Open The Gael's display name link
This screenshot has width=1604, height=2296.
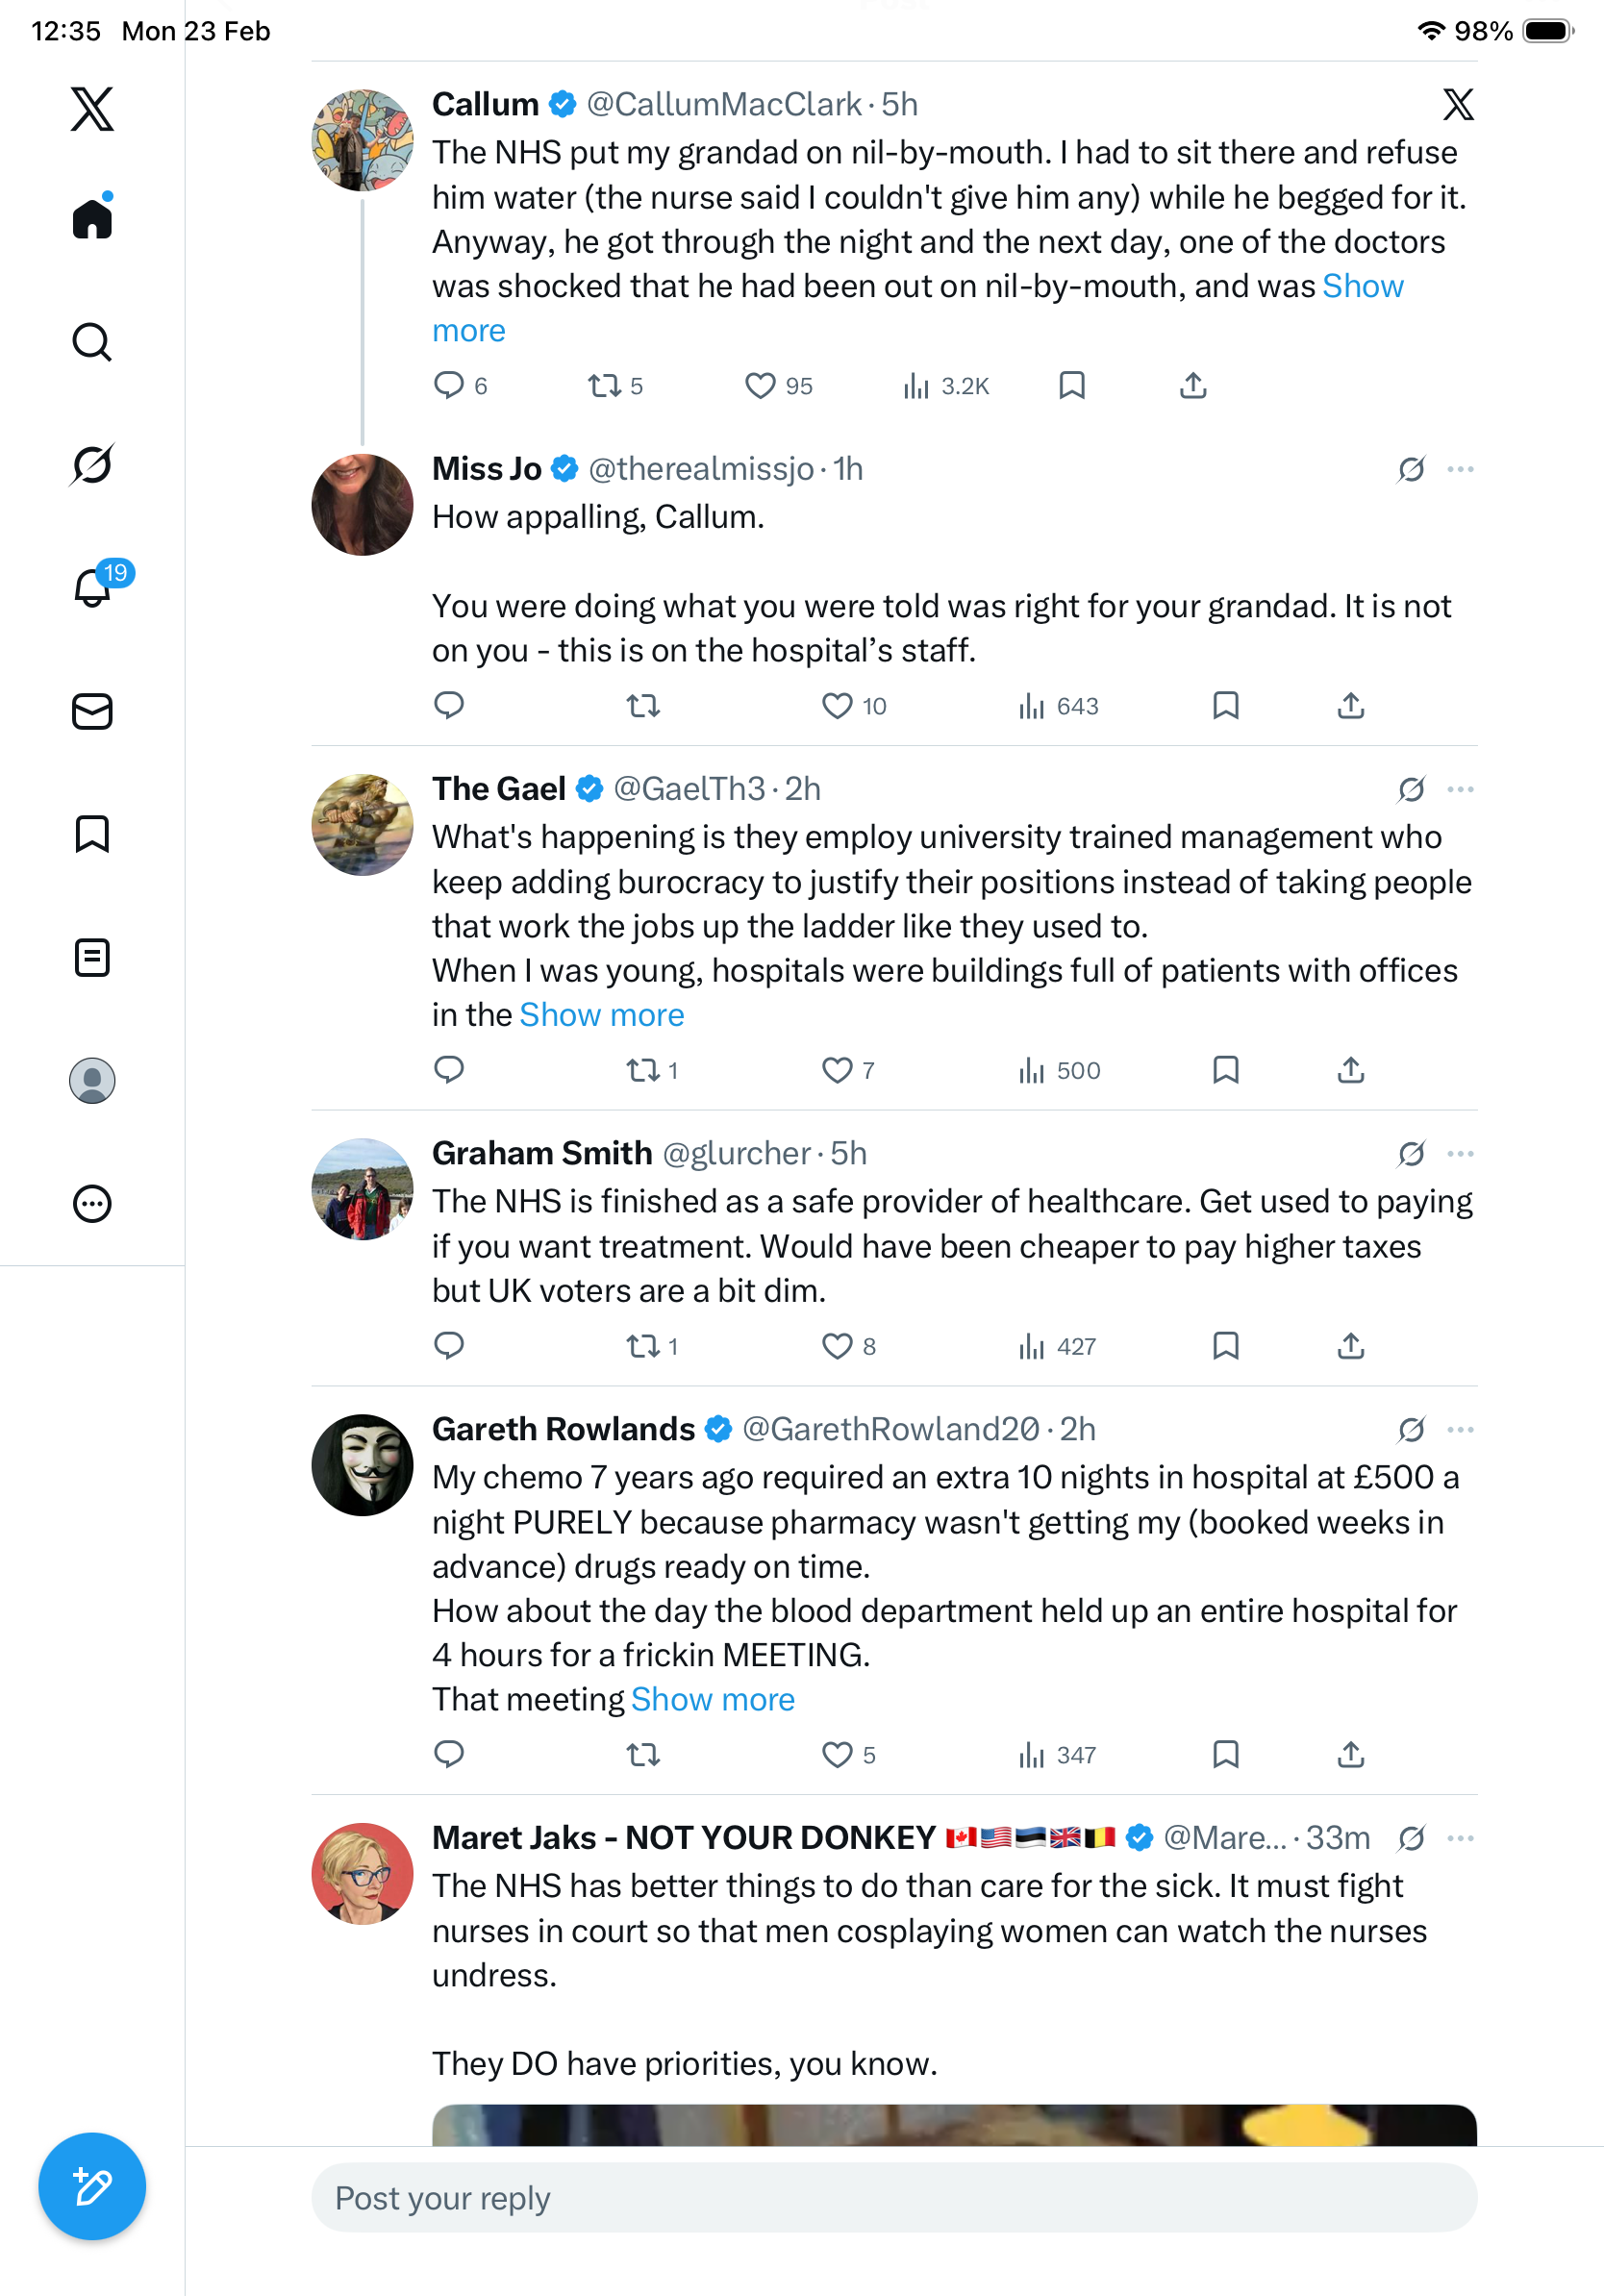pyautogui.click(x=498, y=789)
